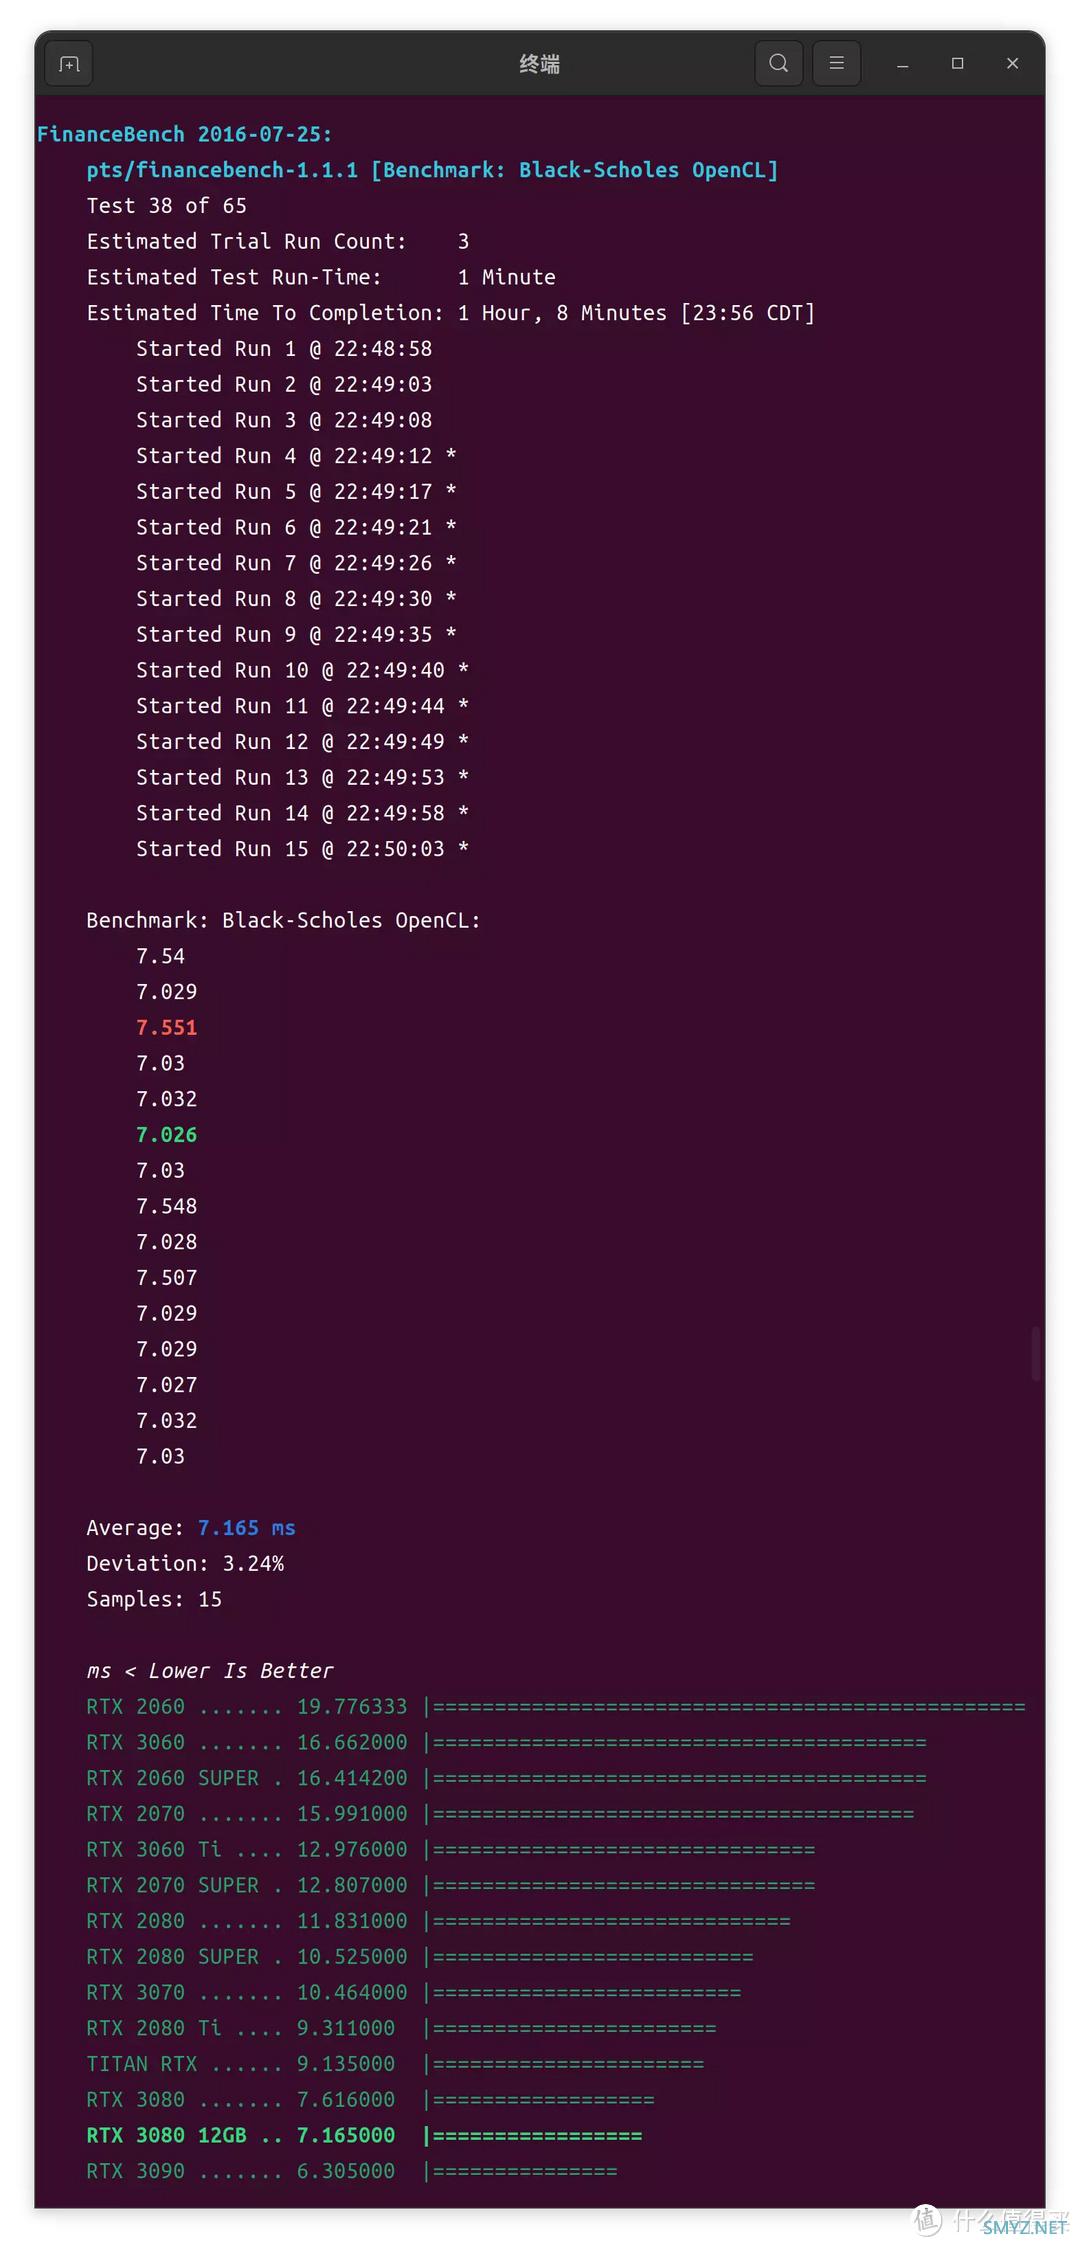Click the terminal search icon

(778, 64)
